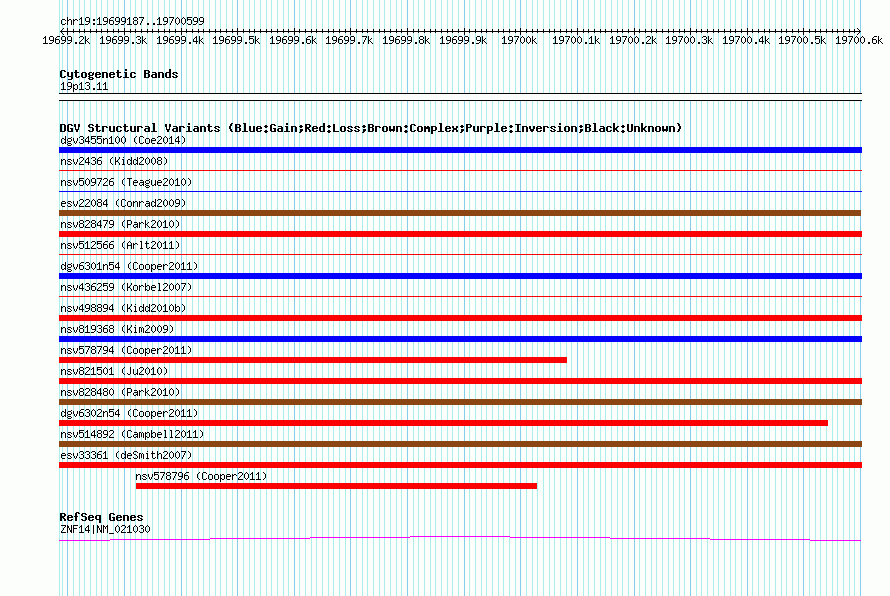Open nsv509726 (Teague2010) variant label
The image size is (890, 596).
click(x=126, y=182)
